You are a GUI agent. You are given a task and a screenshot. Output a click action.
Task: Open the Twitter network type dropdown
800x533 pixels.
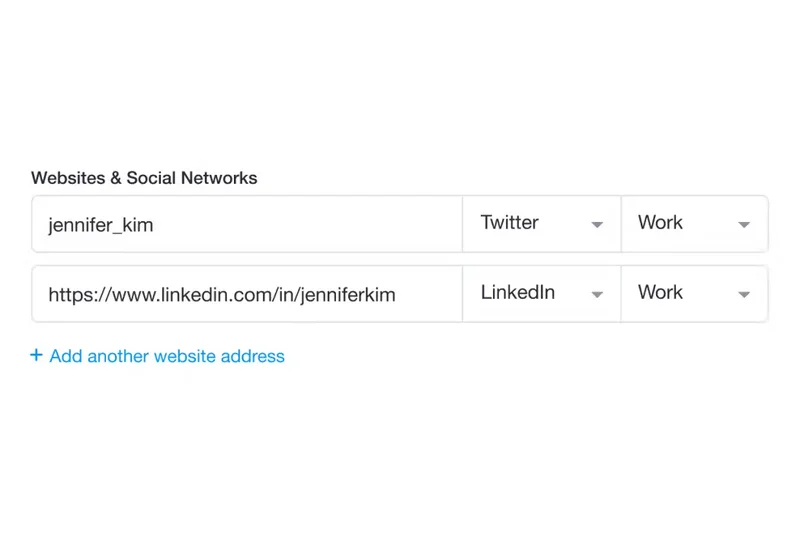click(541, 224)
